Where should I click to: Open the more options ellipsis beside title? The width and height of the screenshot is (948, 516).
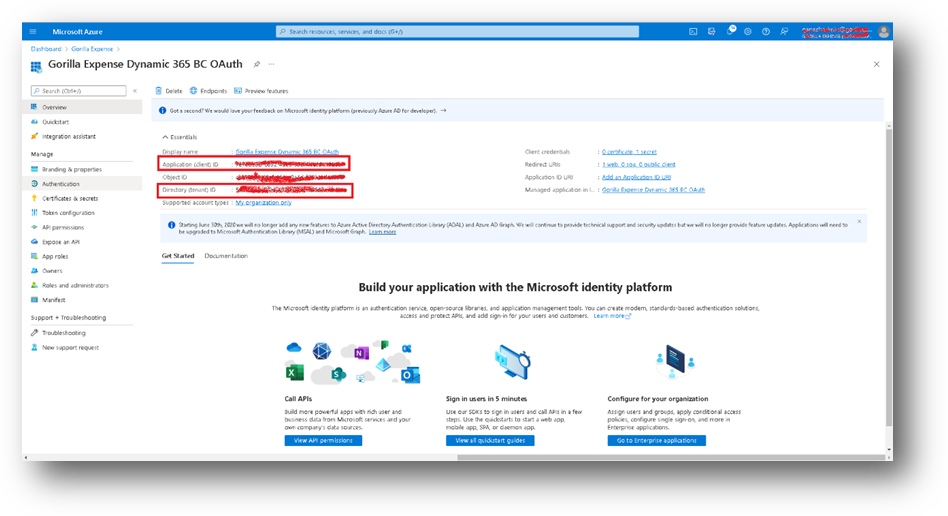click(271, 64)
